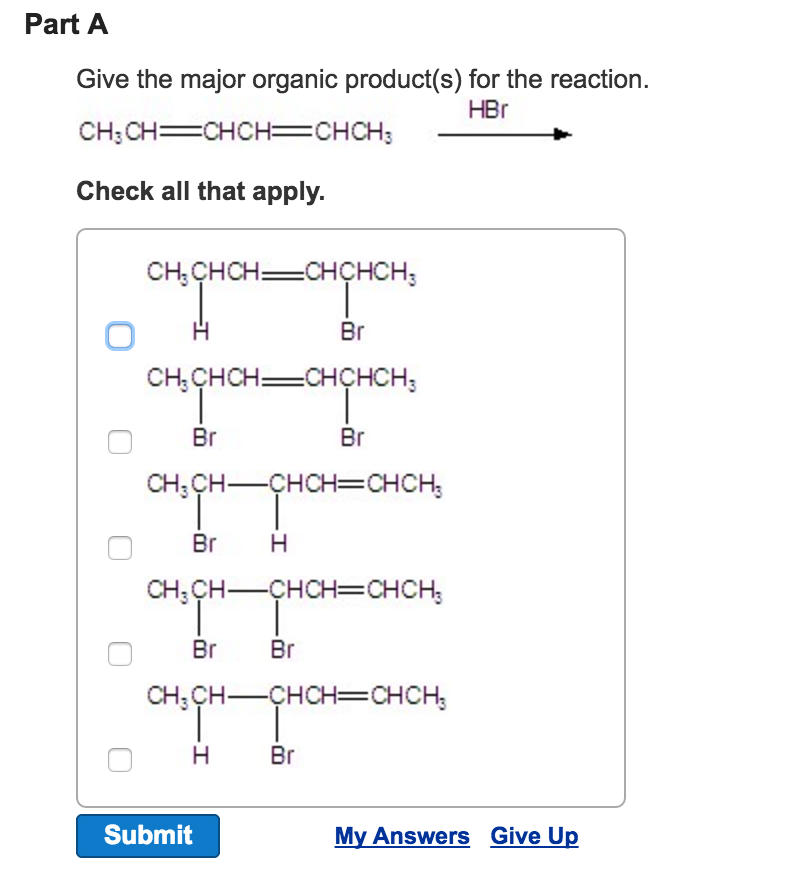Check the fourth option with two Br atoms

120,653
